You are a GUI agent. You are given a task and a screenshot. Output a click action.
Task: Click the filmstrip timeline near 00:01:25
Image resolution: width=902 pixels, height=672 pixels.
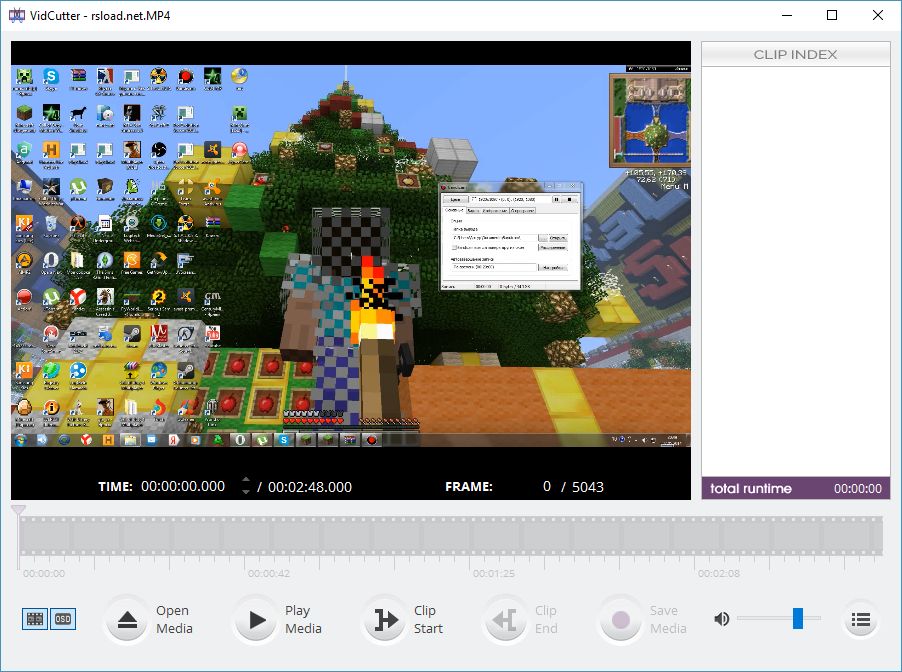tap(494, 536)
